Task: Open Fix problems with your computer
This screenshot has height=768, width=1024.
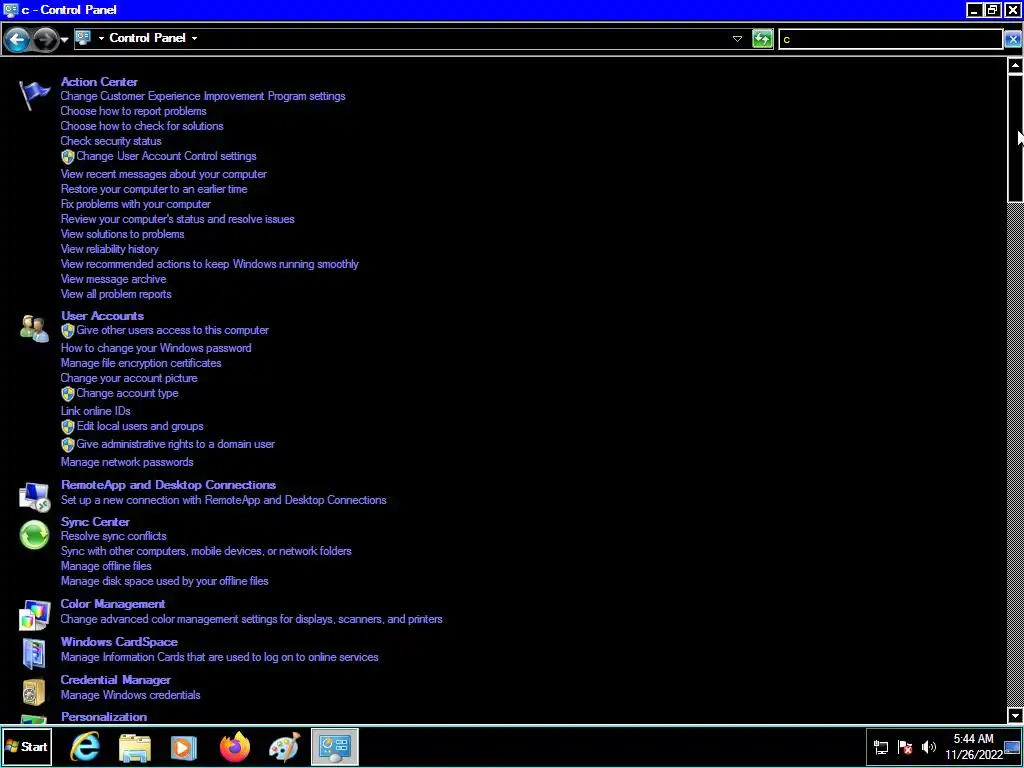Action: coord(136,204)
